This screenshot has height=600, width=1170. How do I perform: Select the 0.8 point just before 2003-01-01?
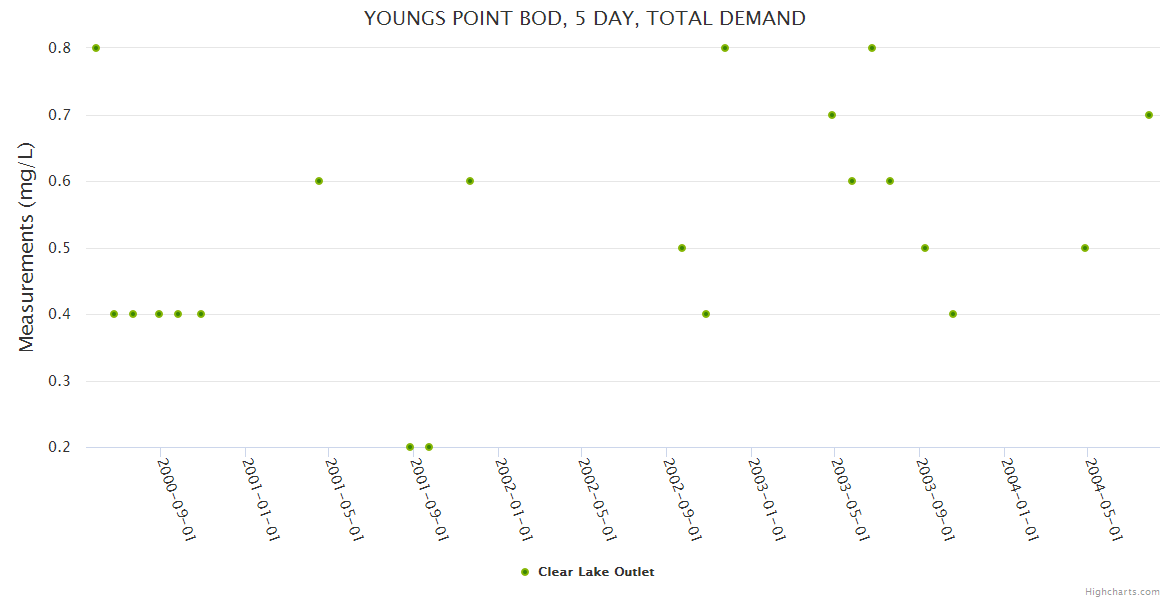point(725,48)
